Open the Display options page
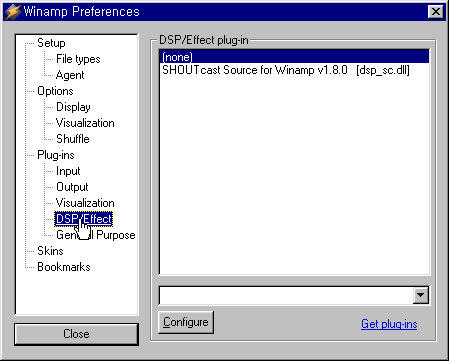 (73, 107)
